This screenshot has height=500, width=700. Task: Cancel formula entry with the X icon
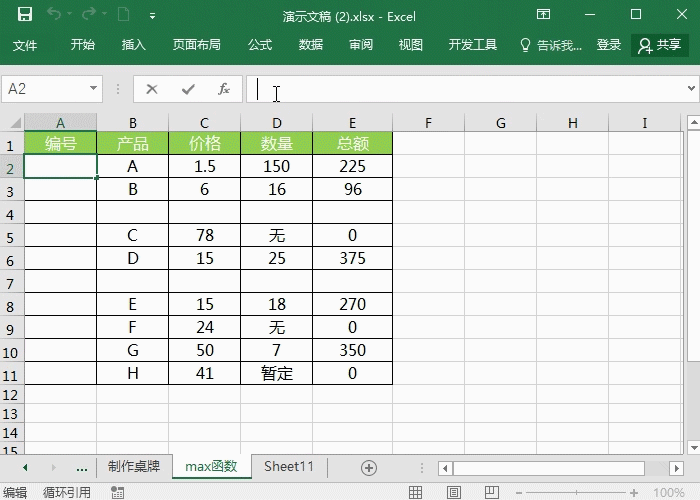coord(152,89)
